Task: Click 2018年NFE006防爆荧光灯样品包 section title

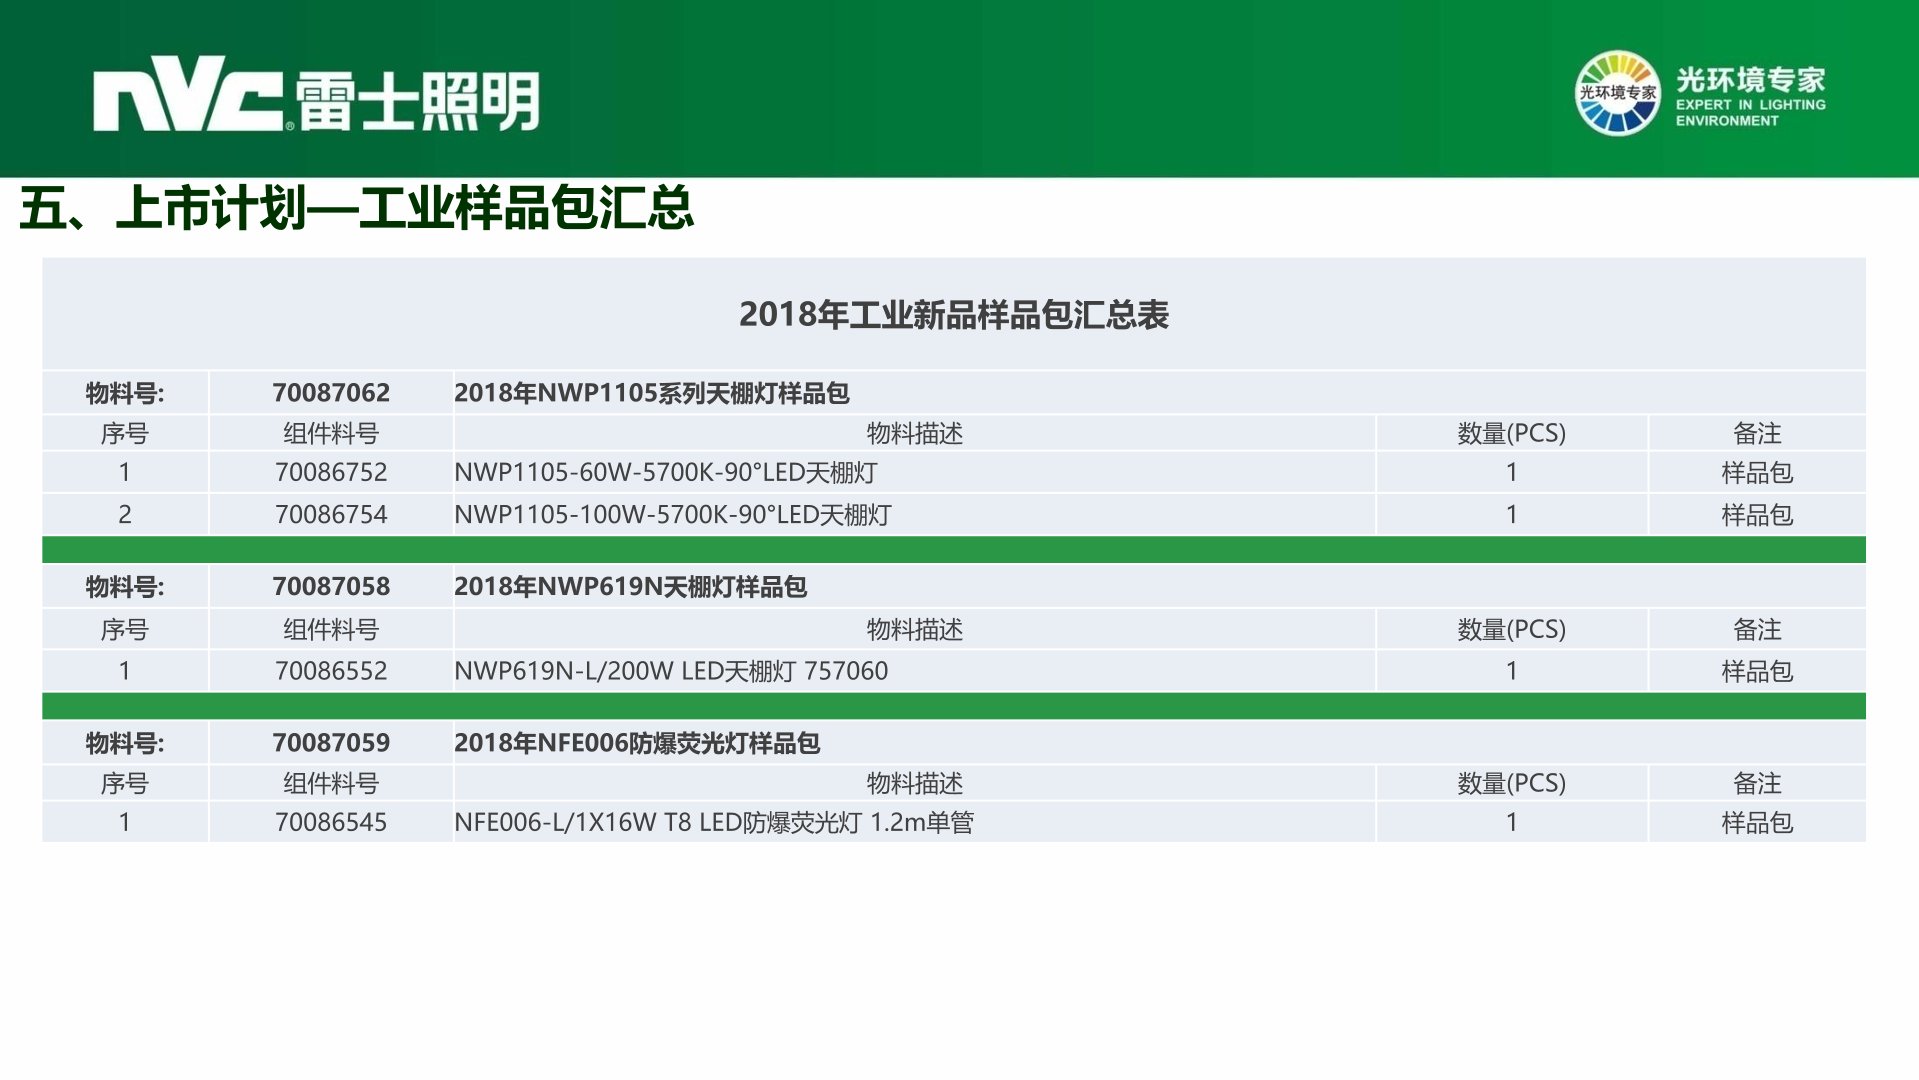Action: [x=636, y=743]
